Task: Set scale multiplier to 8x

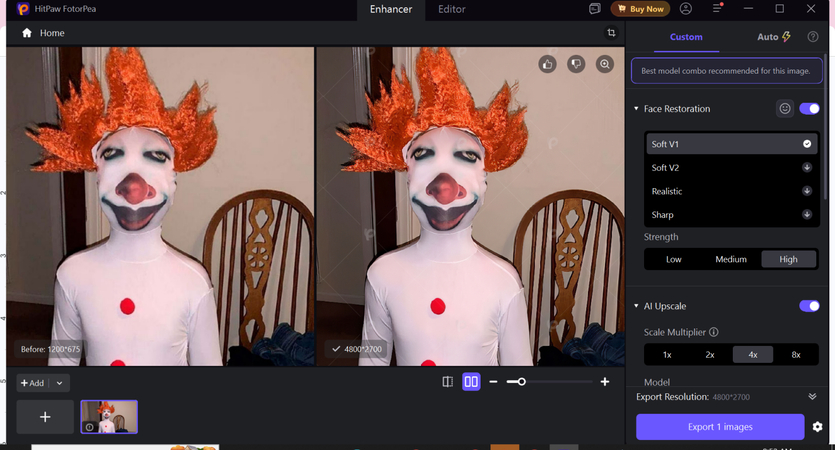Action: click(x=796, y=355)
